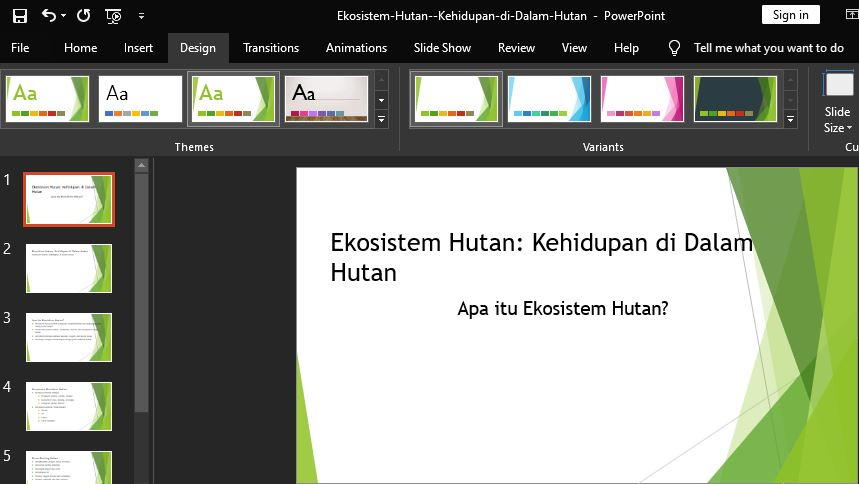The image size is (859, 484).
Task: Apply the wood-textured theme thumbnail
Action: (326, 98)
